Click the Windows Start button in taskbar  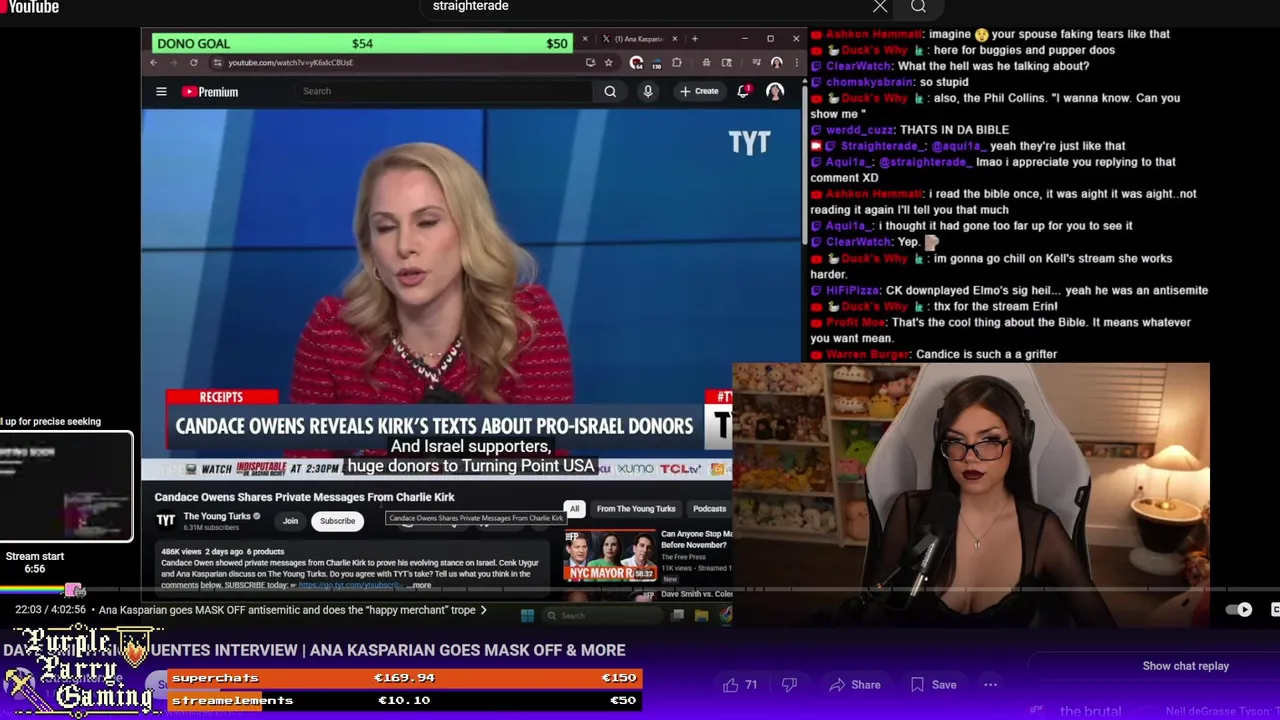pos(527,616)
